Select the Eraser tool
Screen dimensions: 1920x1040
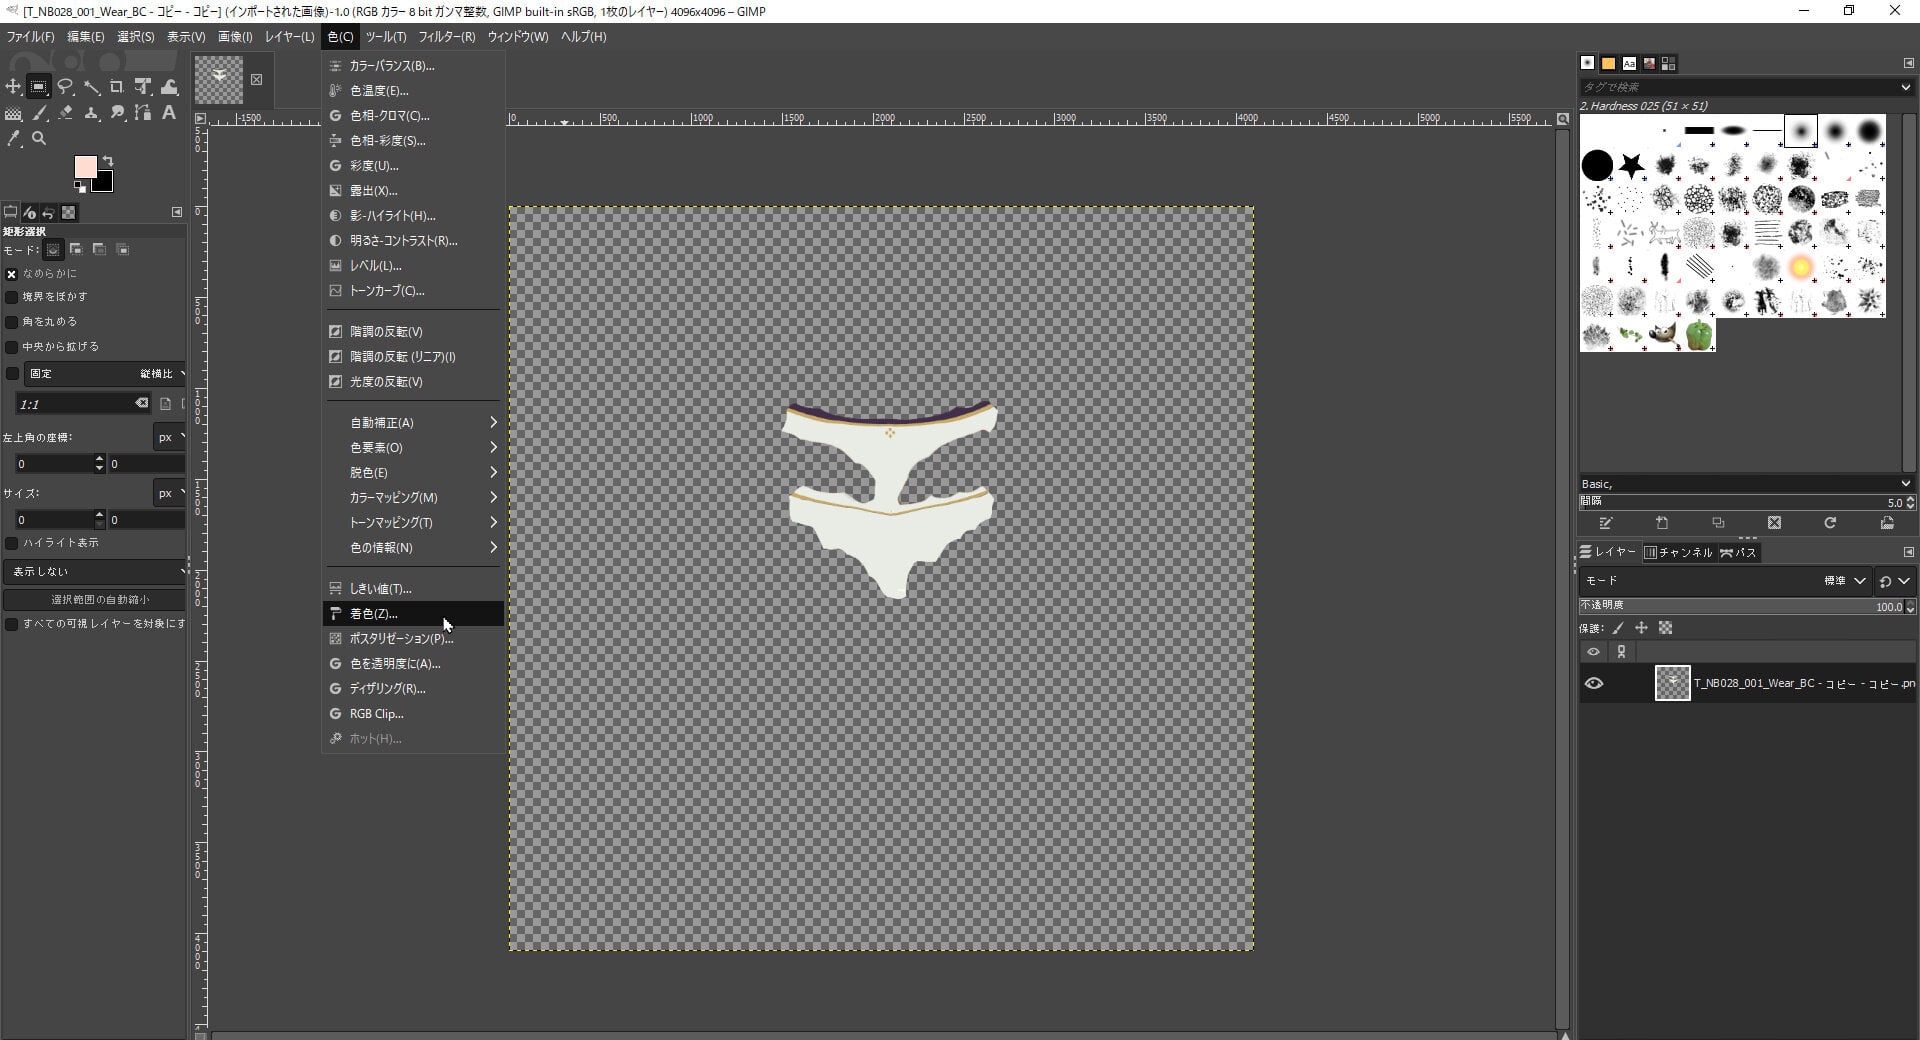pyautogui.click(x=65, y=113)
